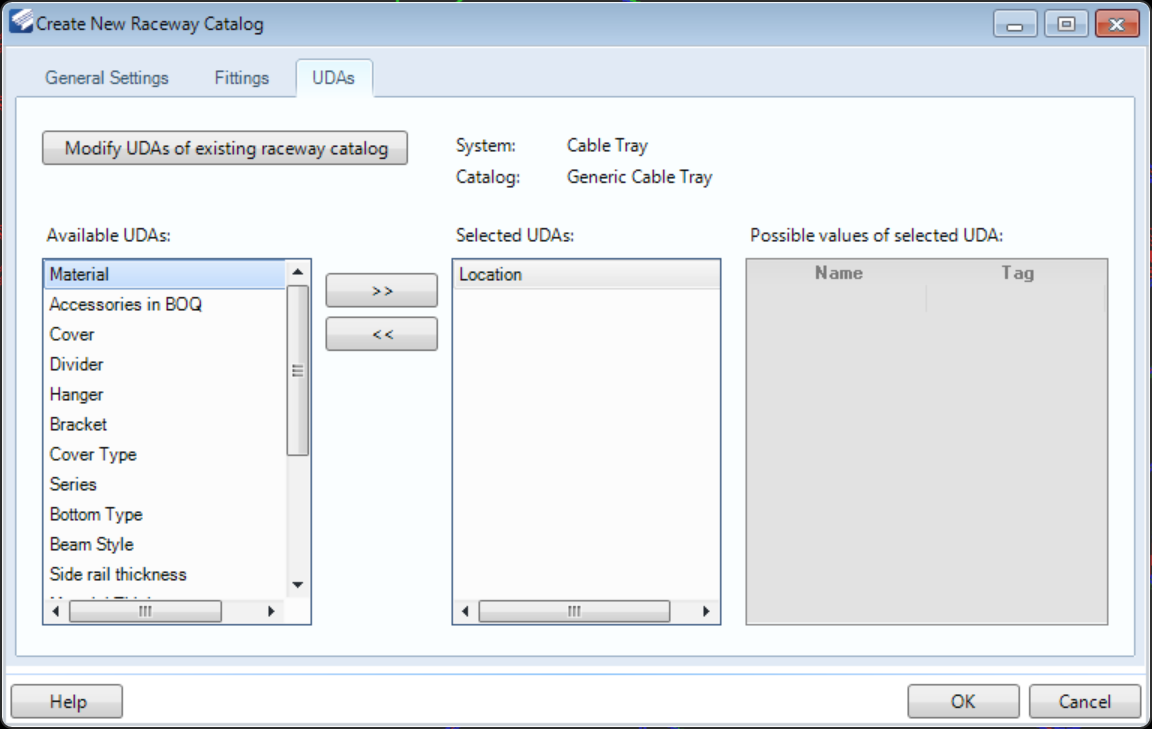Click right arrow of Selected UDAs scrollbar

pyautogui.click(x=706, y=611)
